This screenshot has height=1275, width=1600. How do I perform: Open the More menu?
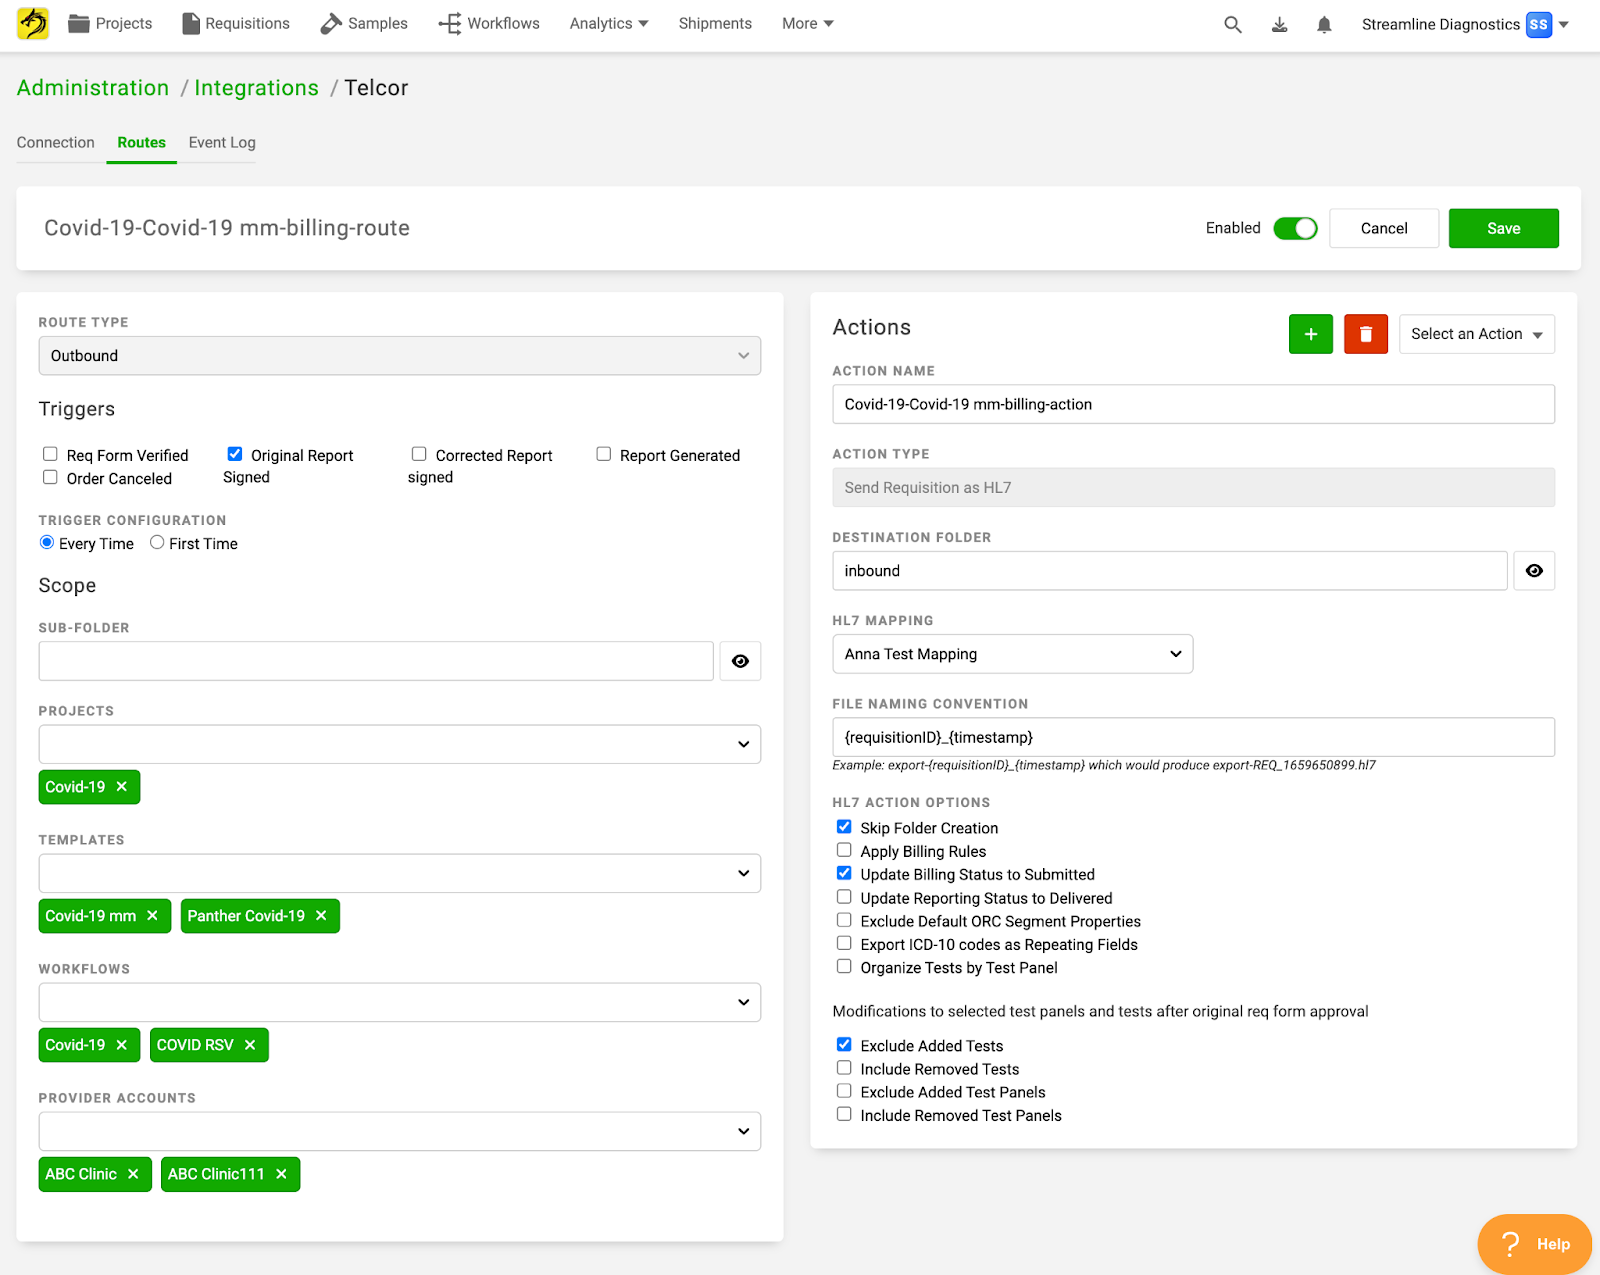tap(808, 24)
